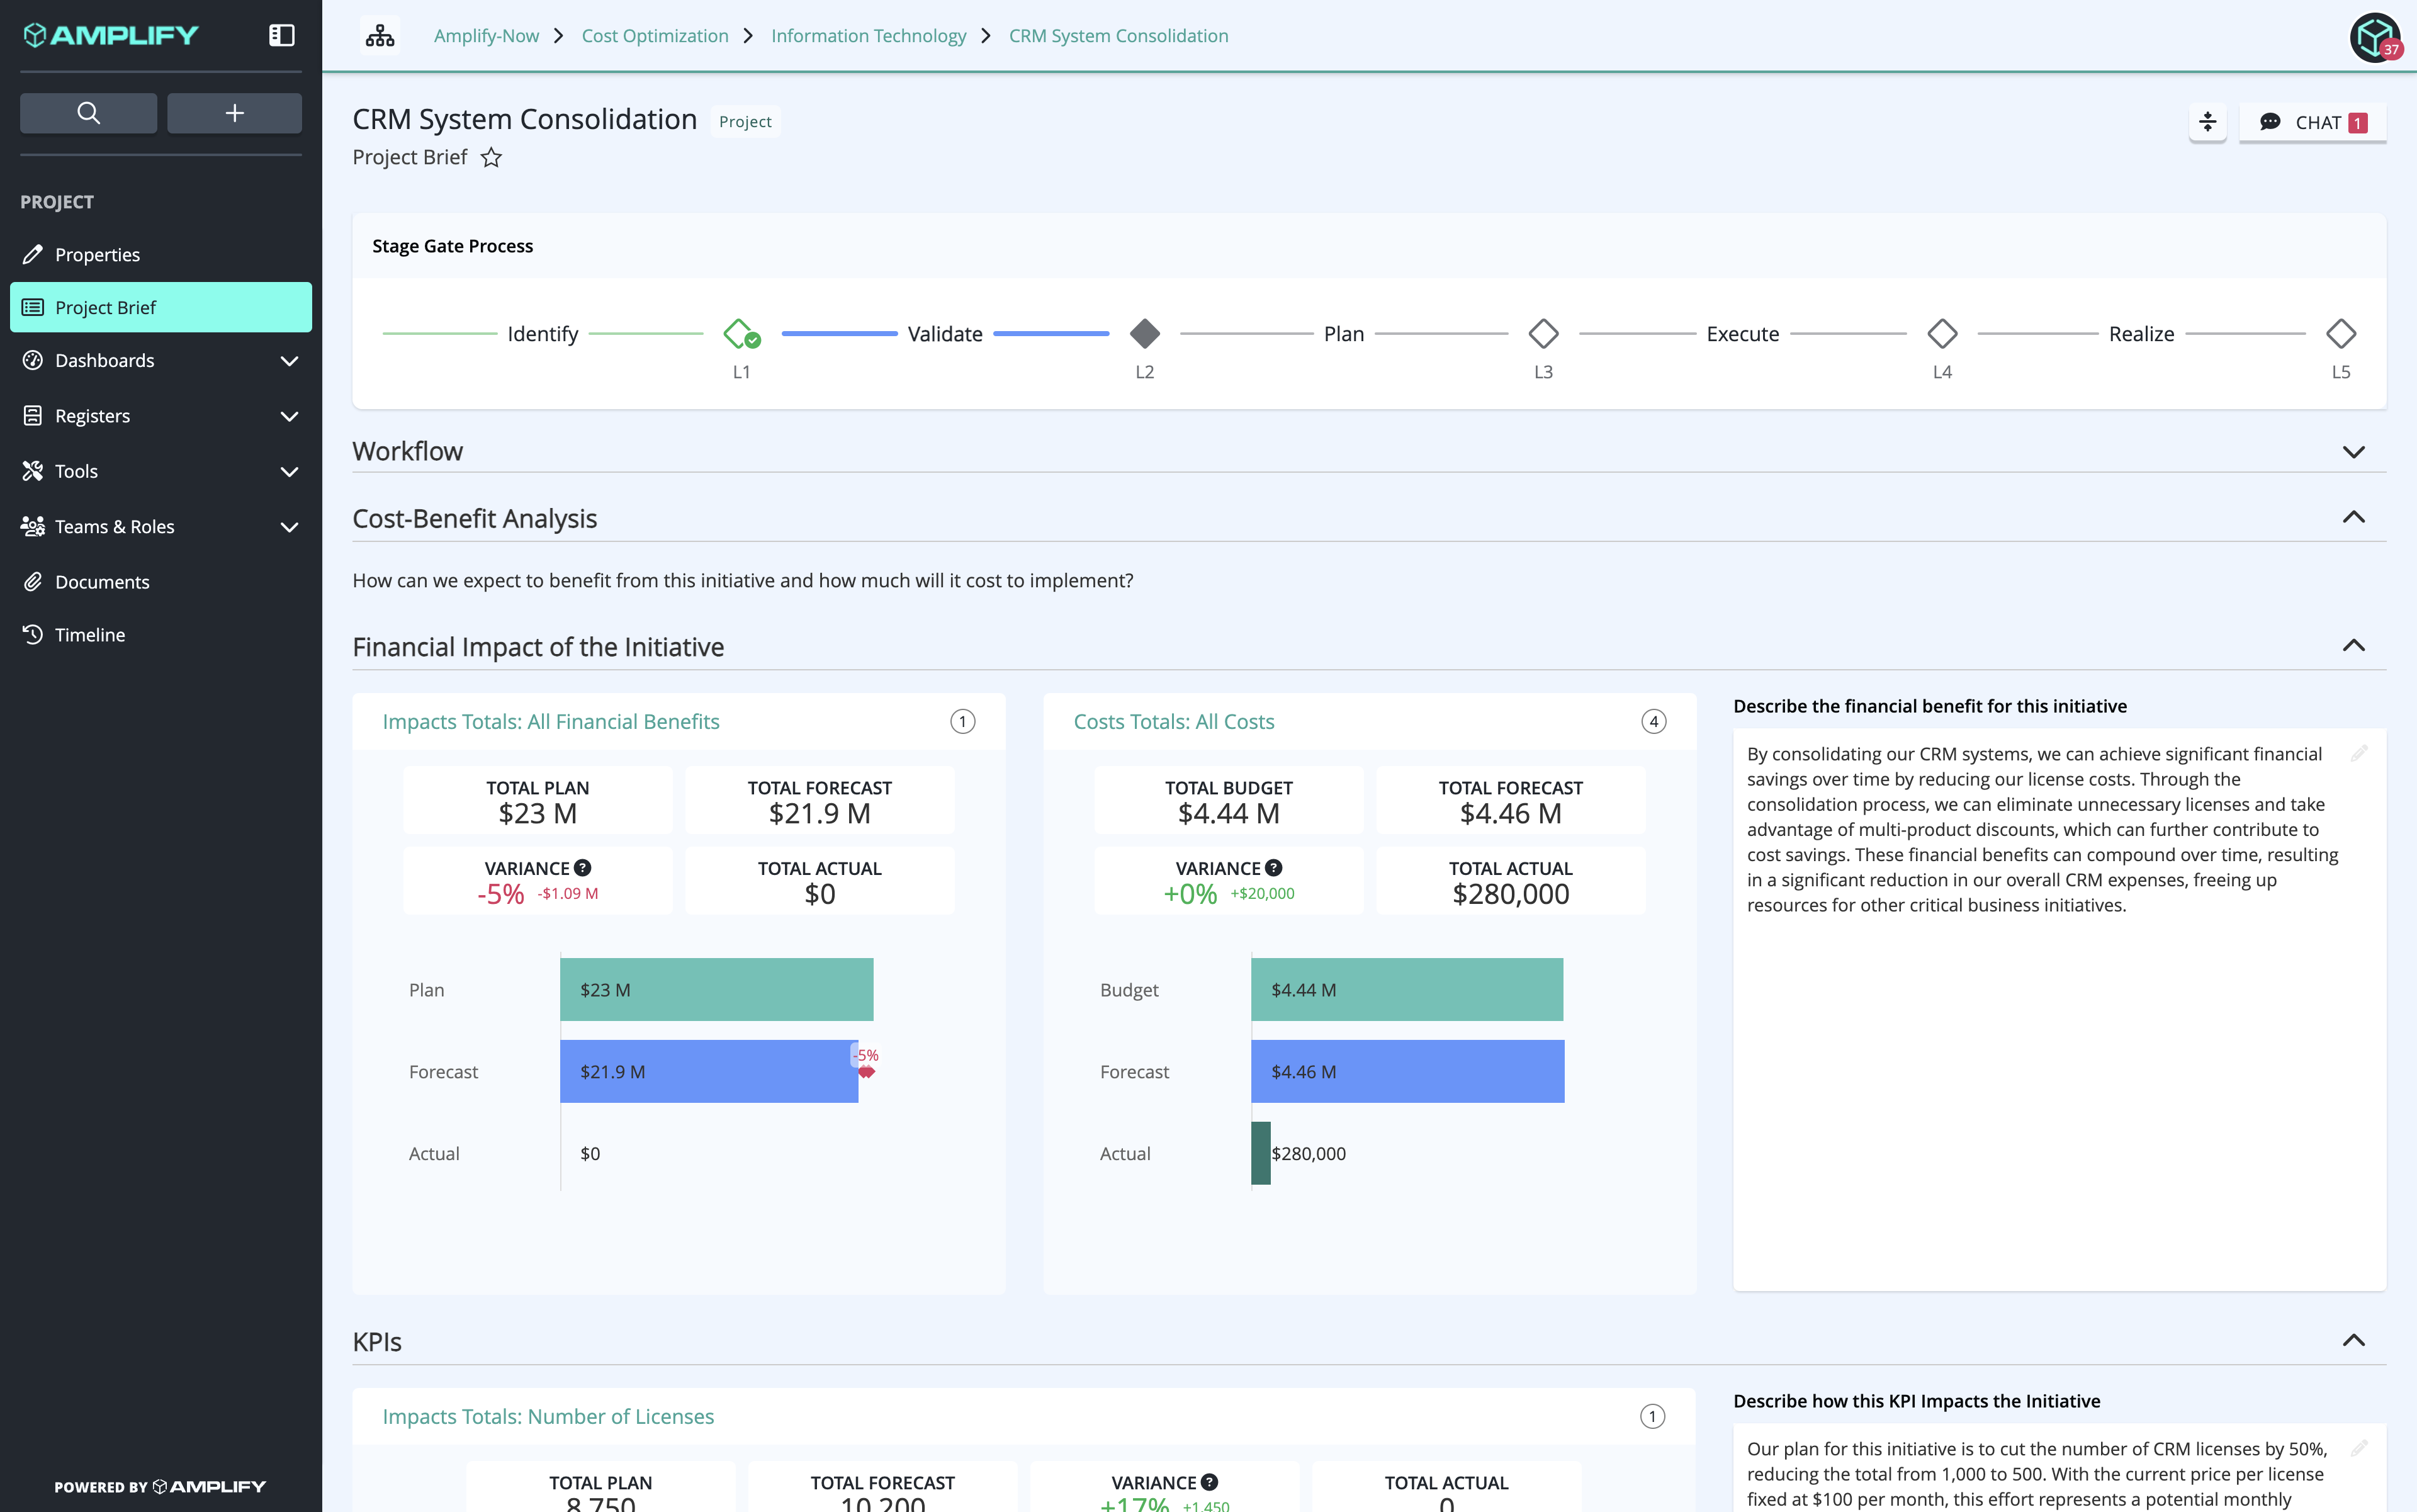Click the help icon beside licenses Variance

point(1209,1482)
